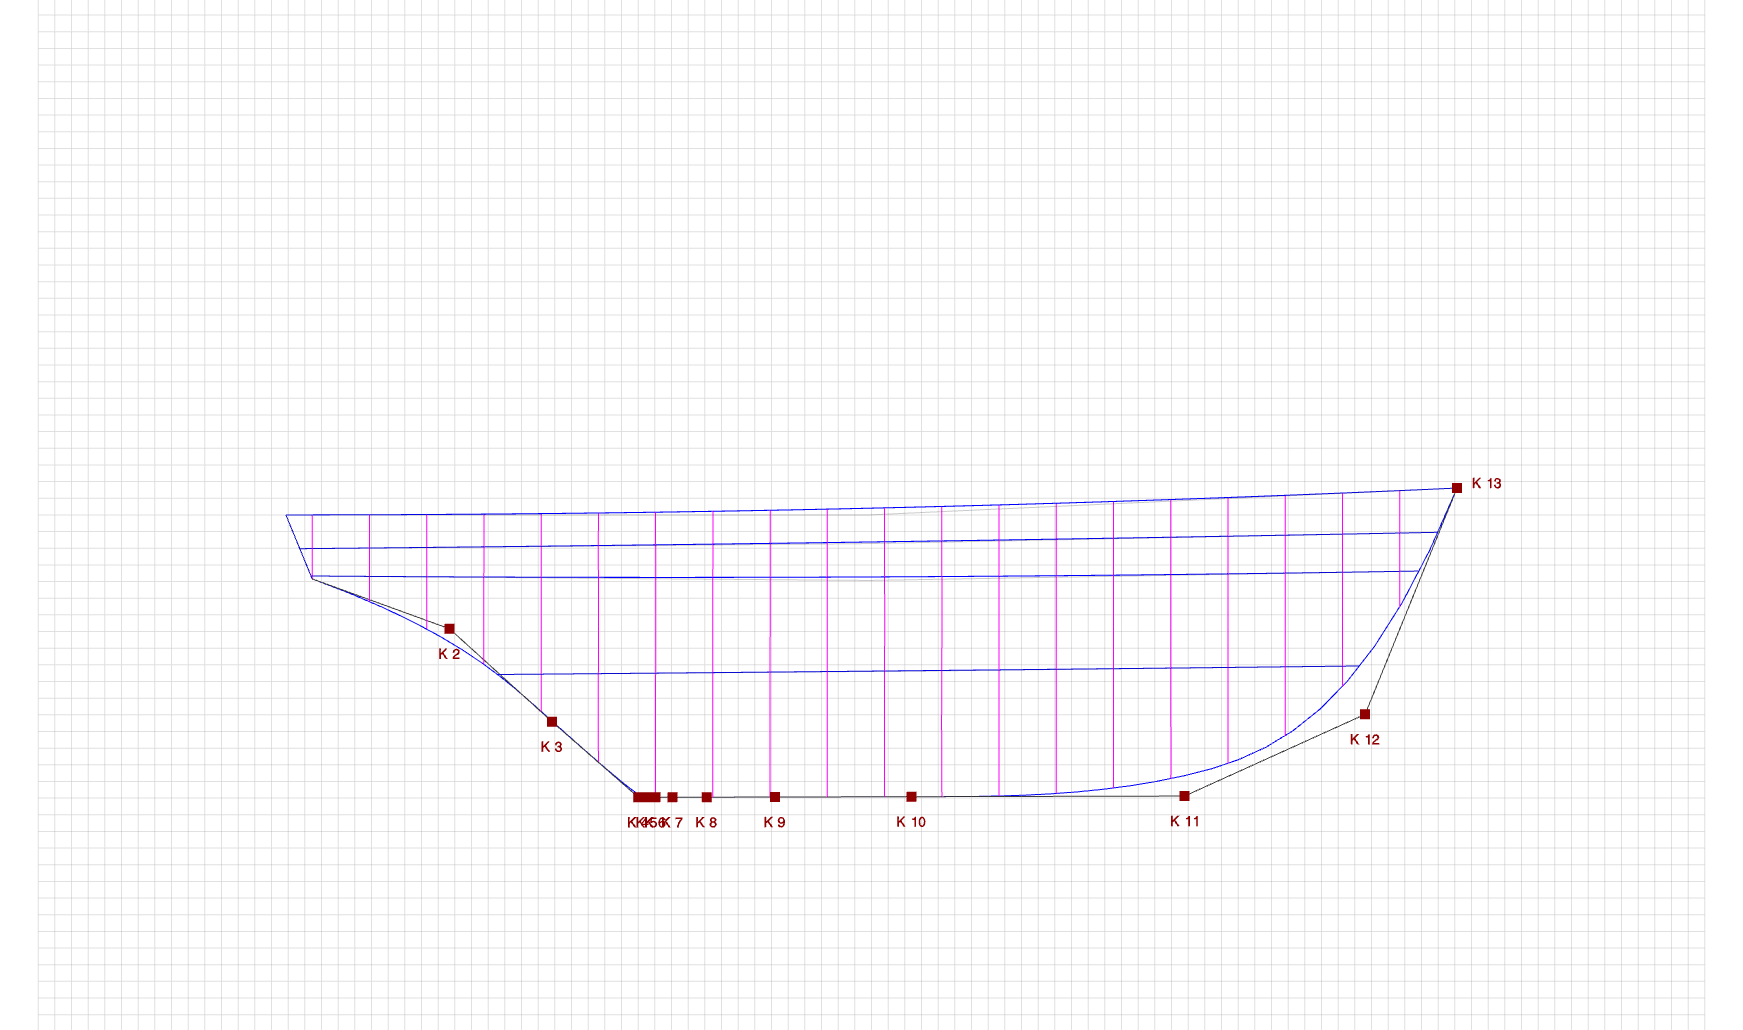Click the overlapping K4–K6 control point cluster
This screenshot has width=1743, height=1030.
point(646,797)
